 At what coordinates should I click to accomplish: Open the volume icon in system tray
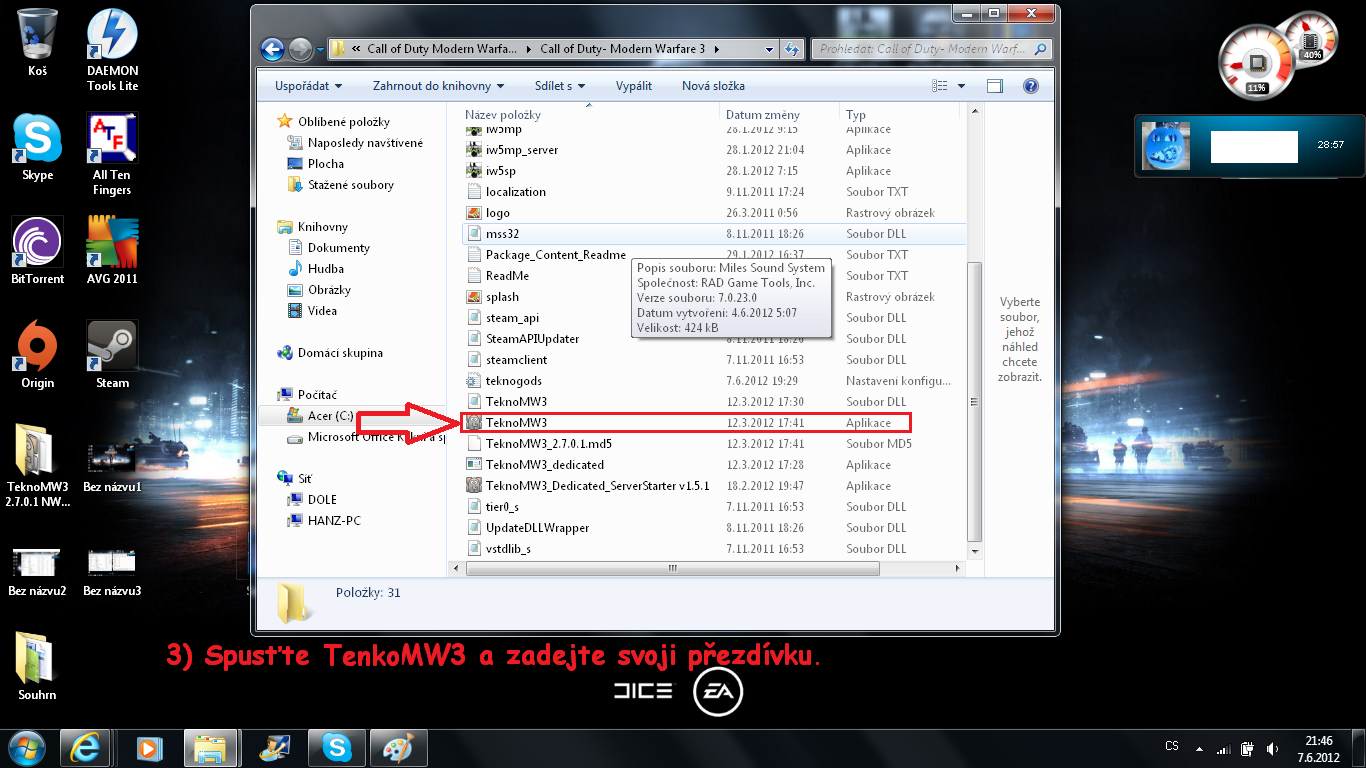coord(1271,748)
